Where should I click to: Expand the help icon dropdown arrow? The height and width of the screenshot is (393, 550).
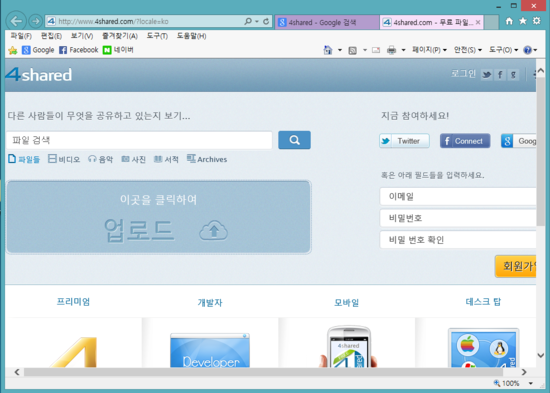(x=535, y=50)
